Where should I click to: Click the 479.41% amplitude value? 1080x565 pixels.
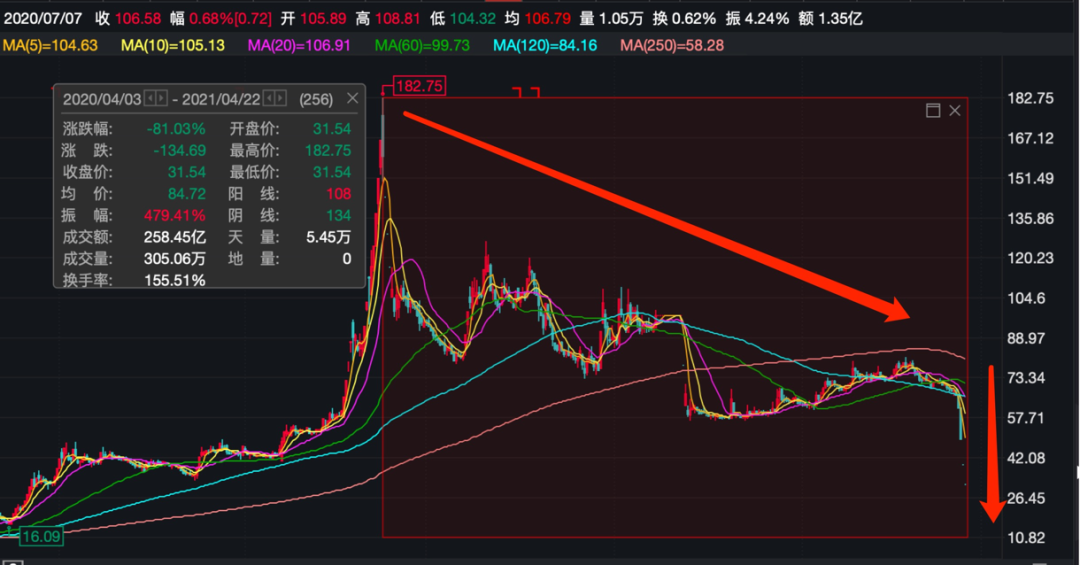point(174,215)
